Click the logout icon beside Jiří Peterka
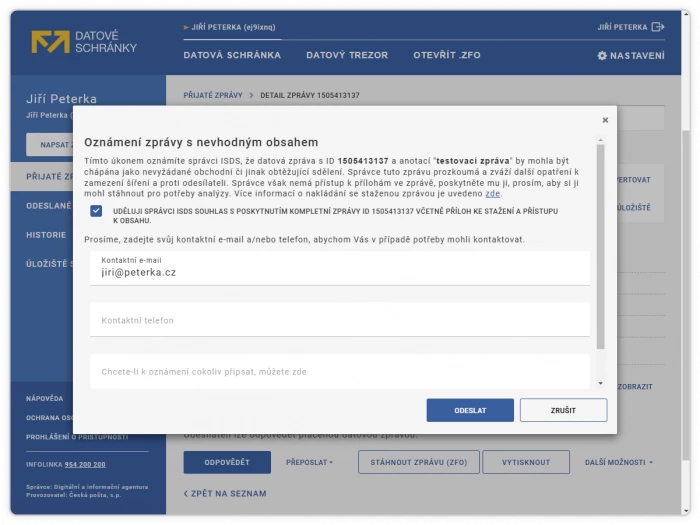The width and height of the screenshot is (700, 525). pos(658,27)
